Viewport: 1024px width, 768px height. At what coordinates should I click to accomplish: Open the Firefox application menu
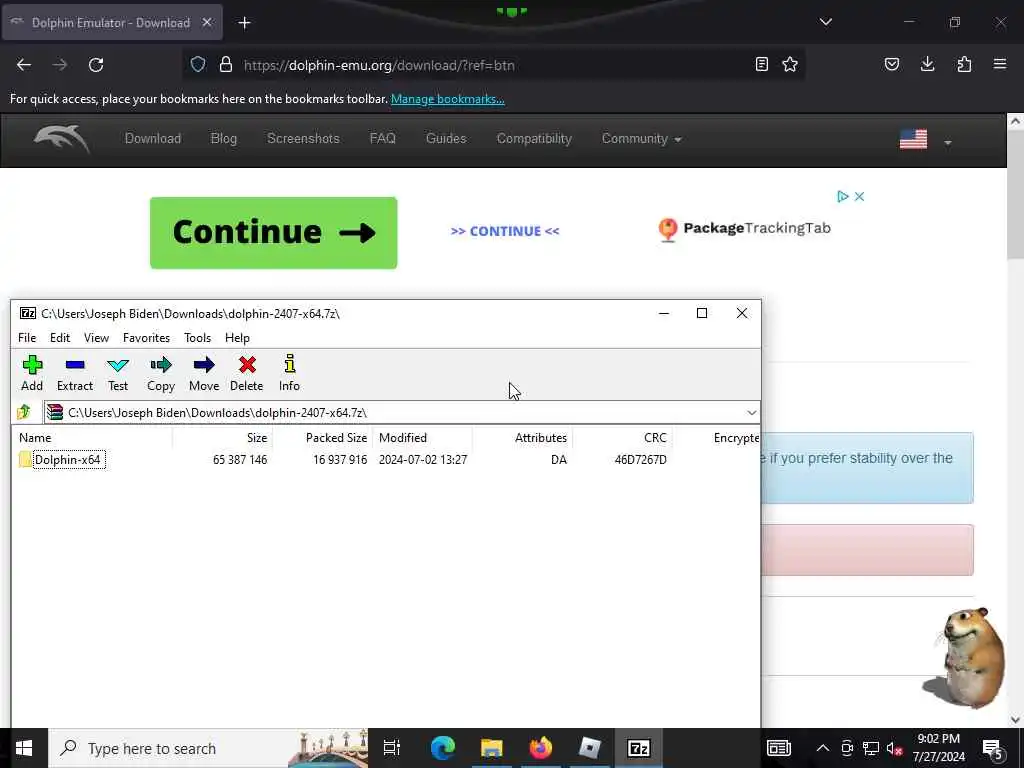tap(1000, 64)
